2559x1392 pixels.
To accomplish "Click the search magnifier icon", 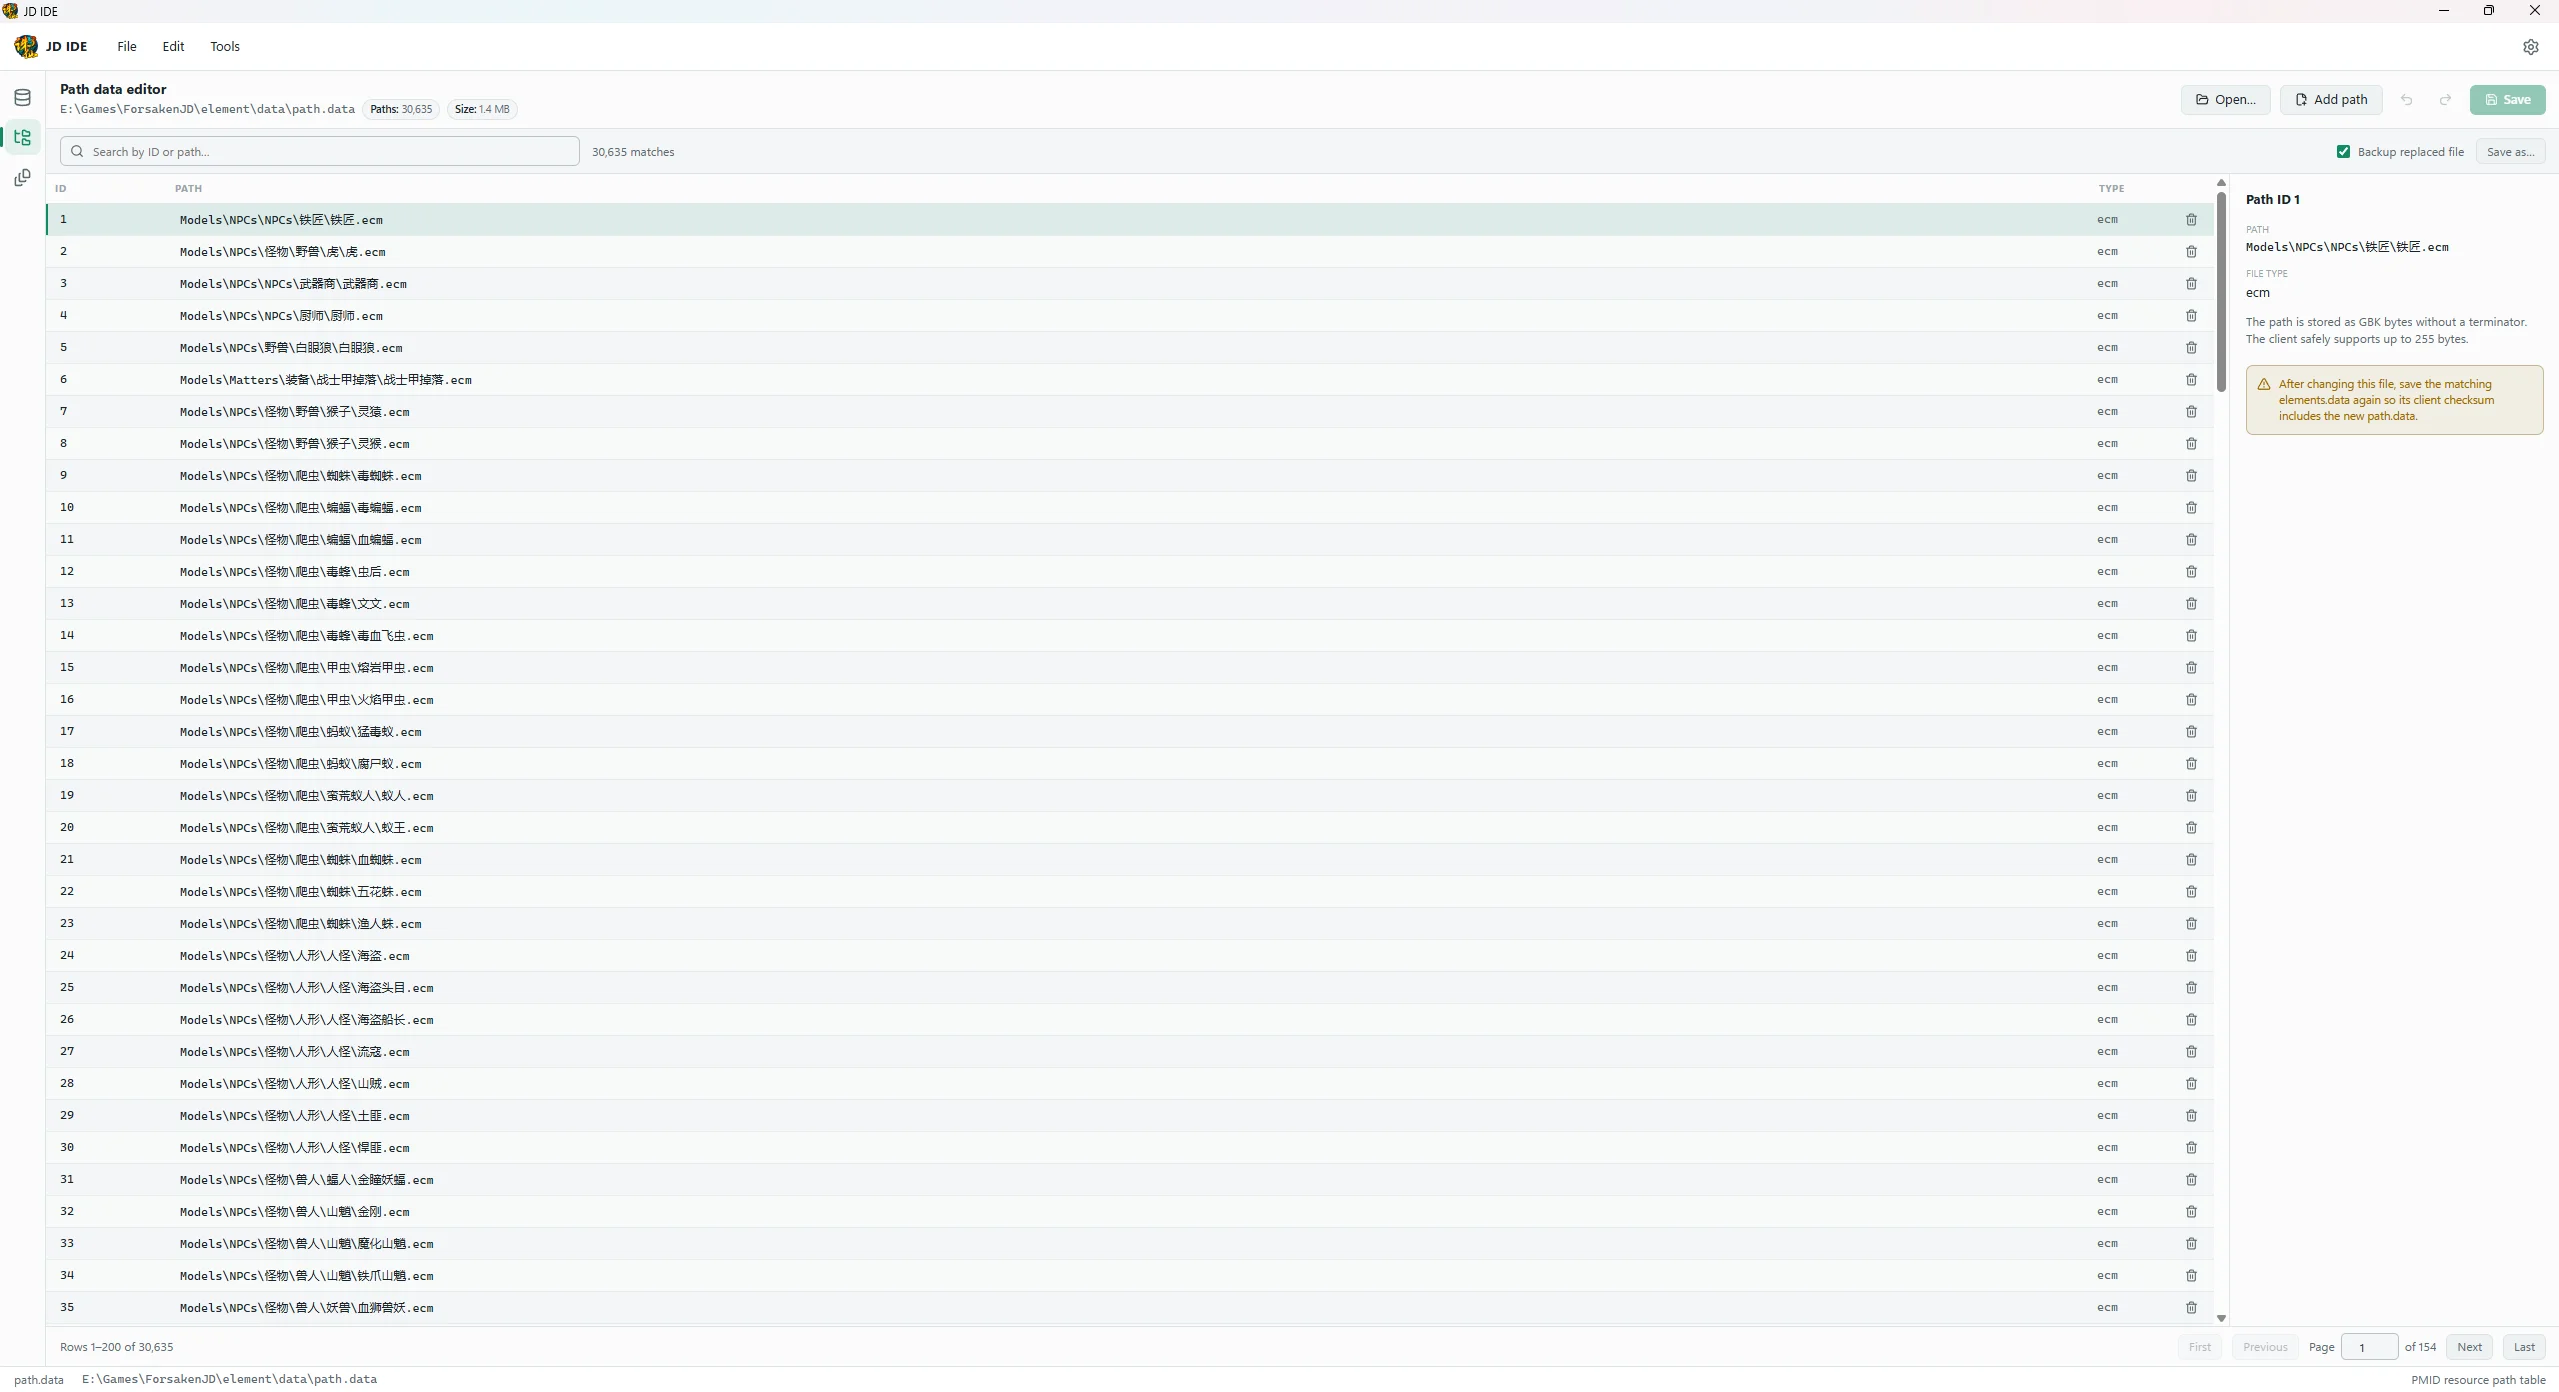I will (77, 152).
